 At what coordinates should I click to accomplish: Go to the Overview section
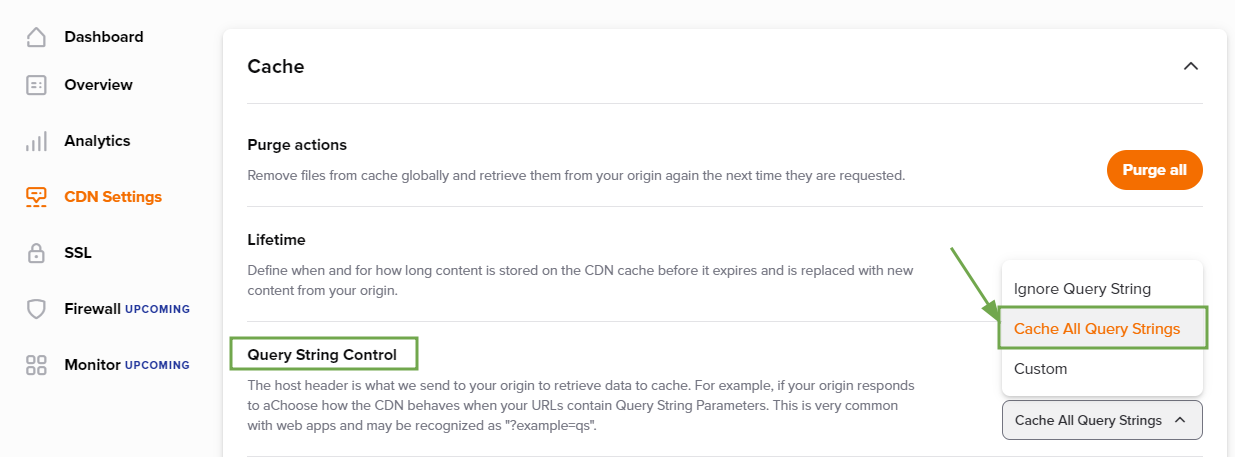[x=98, y=85]
